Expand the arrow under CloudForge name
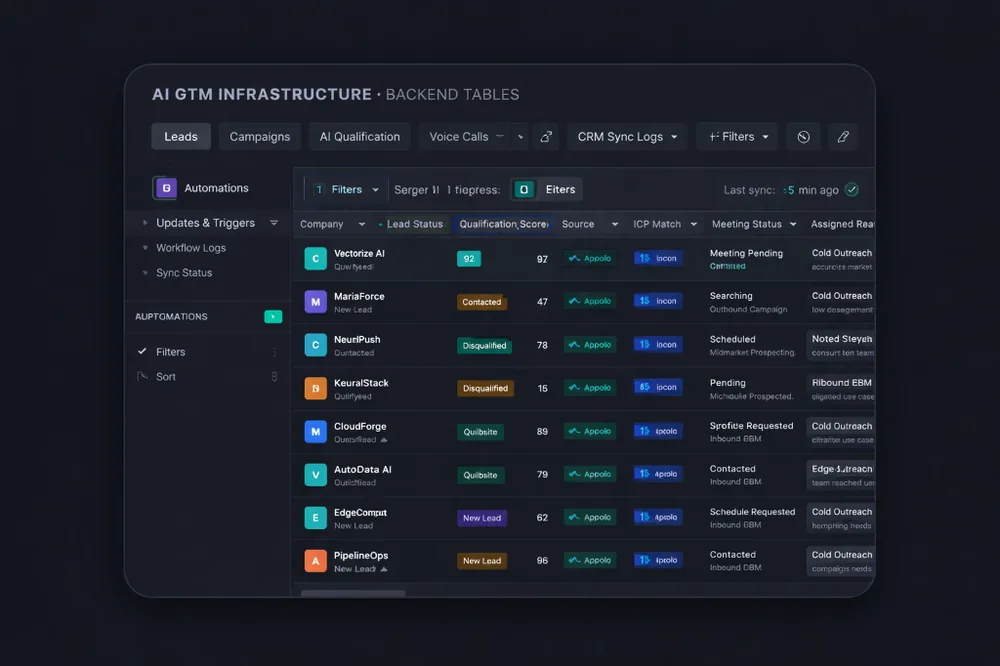 coord(384,440)
